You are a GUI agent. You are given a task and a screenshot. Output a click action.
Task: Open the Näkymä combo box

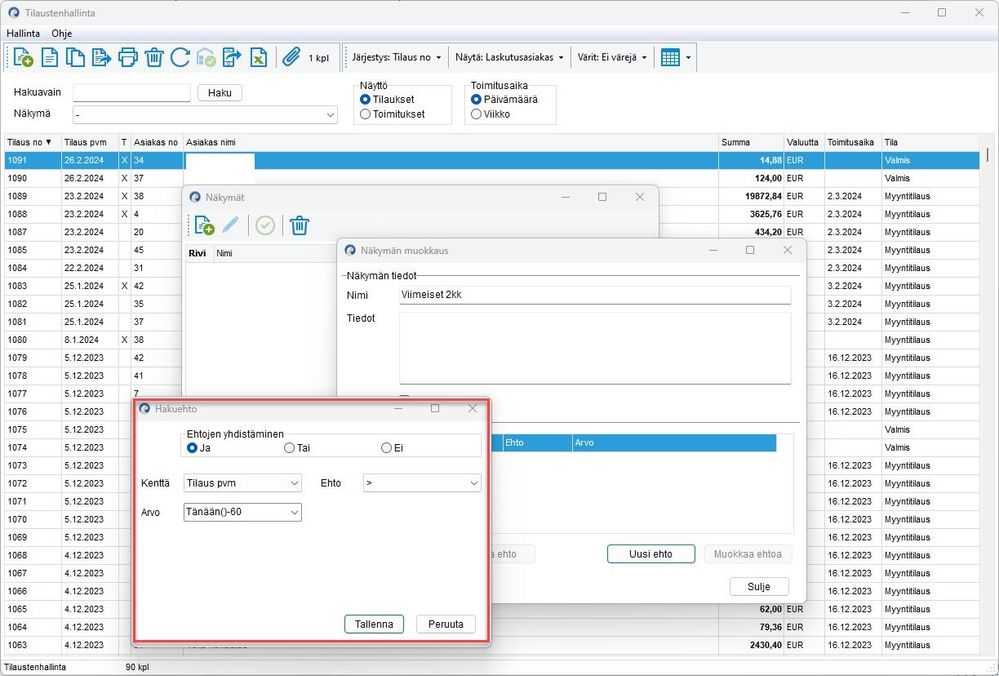205,115
